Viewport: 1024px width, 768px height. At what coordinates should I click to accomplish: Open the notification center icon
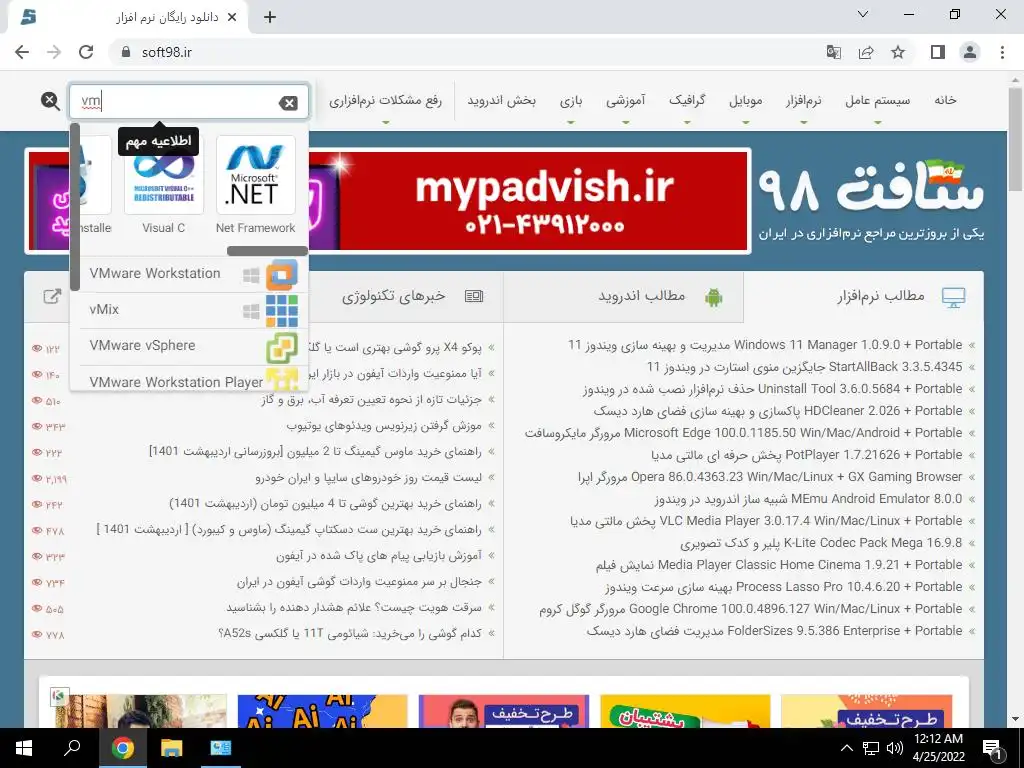(x=992, y=749)
